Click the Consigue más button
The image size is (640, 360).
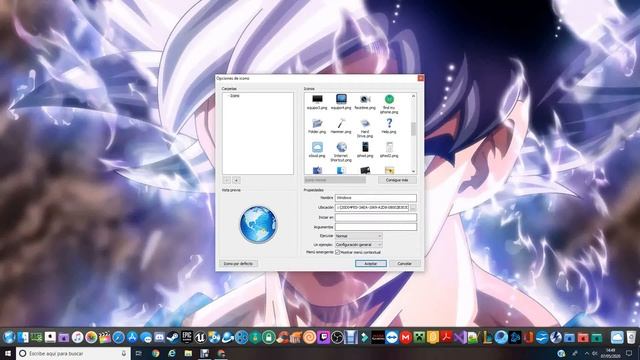397,180
